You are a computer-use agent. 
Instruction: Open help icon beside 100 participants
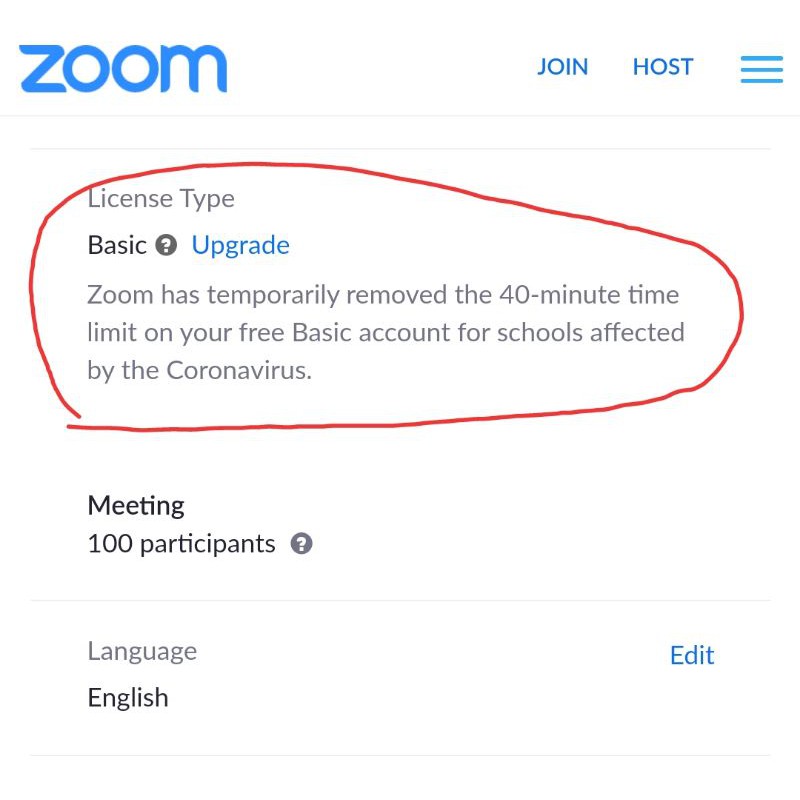[302, 543]
